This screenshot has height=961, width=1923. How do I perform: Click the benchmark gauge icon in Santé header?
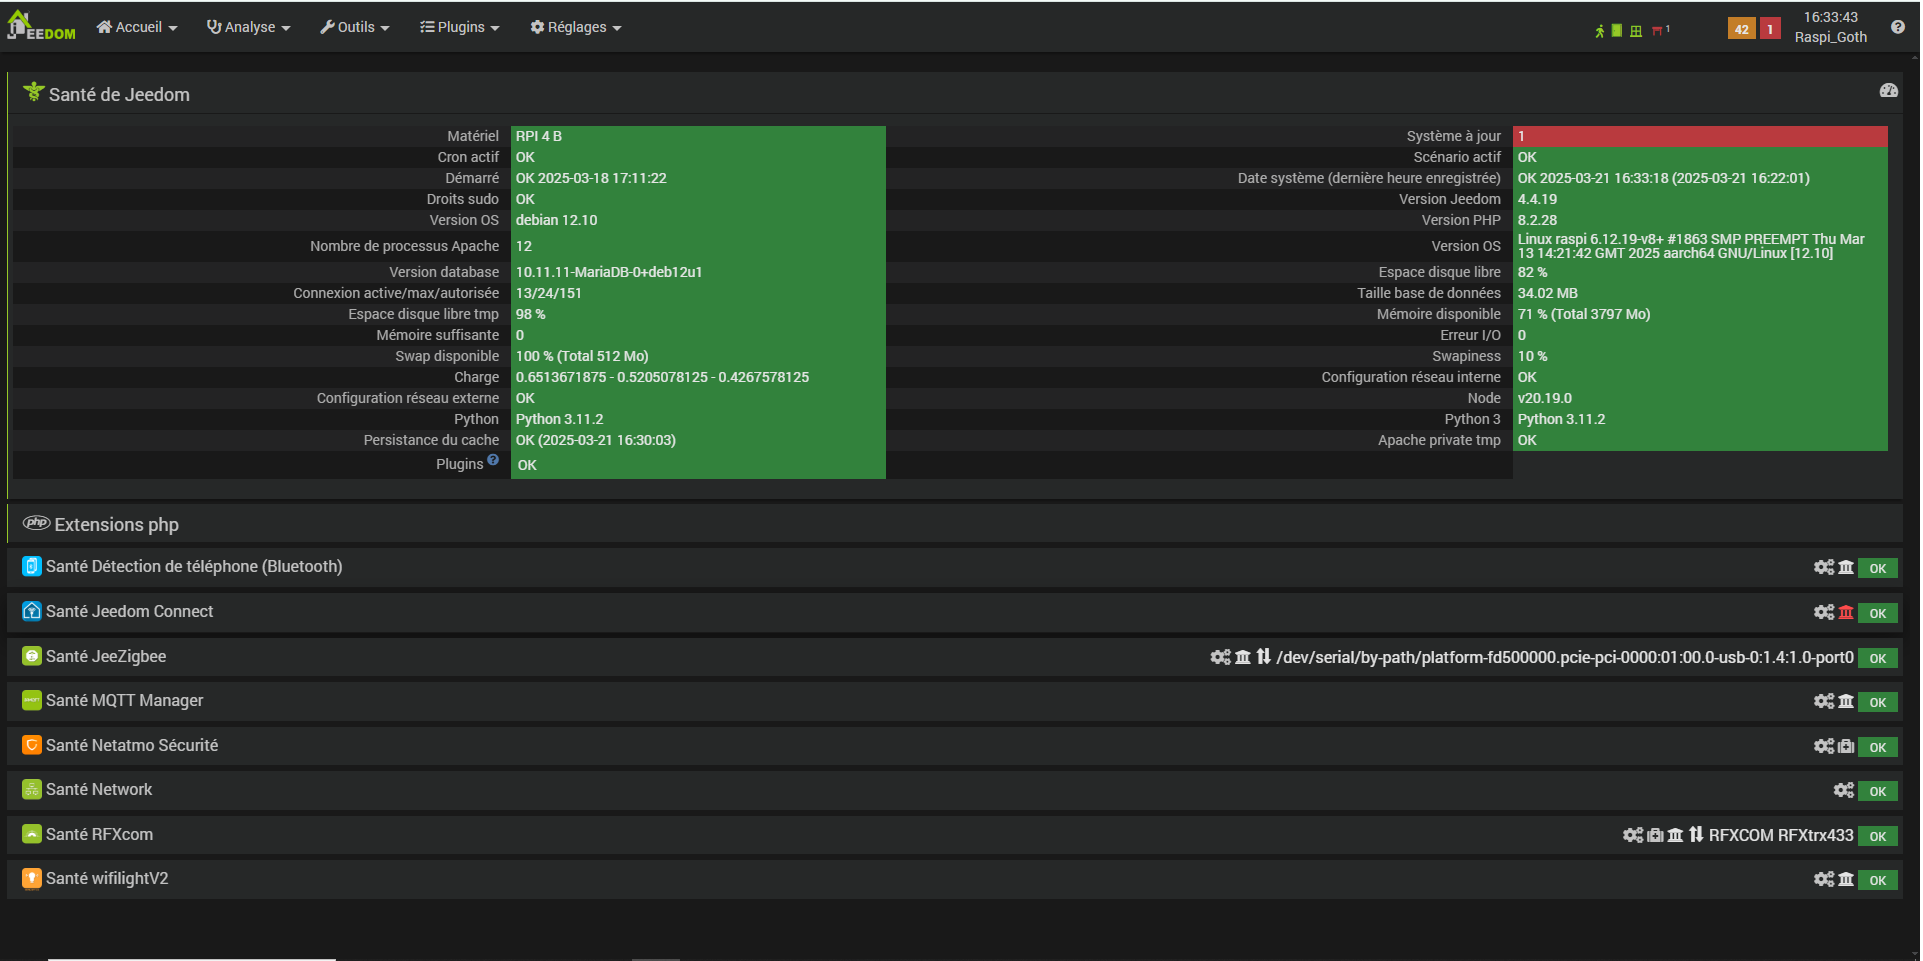1889,91
